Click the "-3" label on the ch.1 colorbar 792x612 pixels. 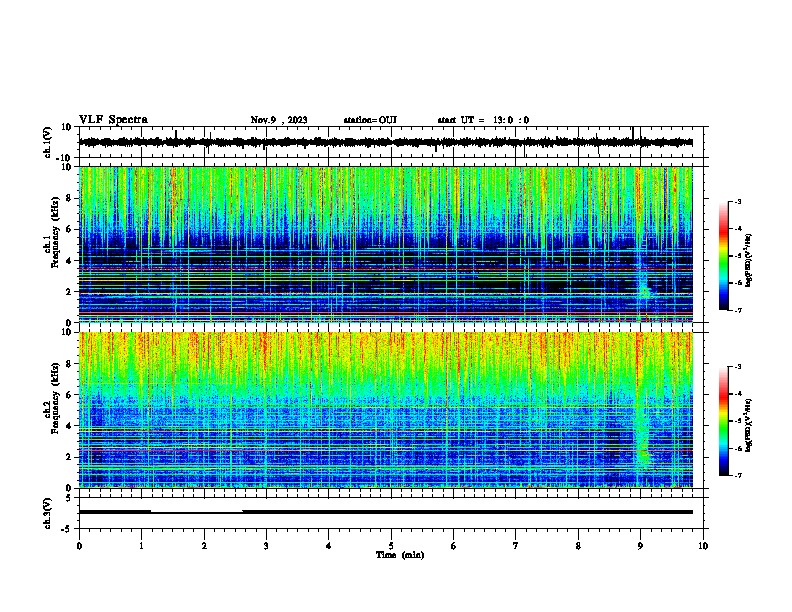point(738,201)
